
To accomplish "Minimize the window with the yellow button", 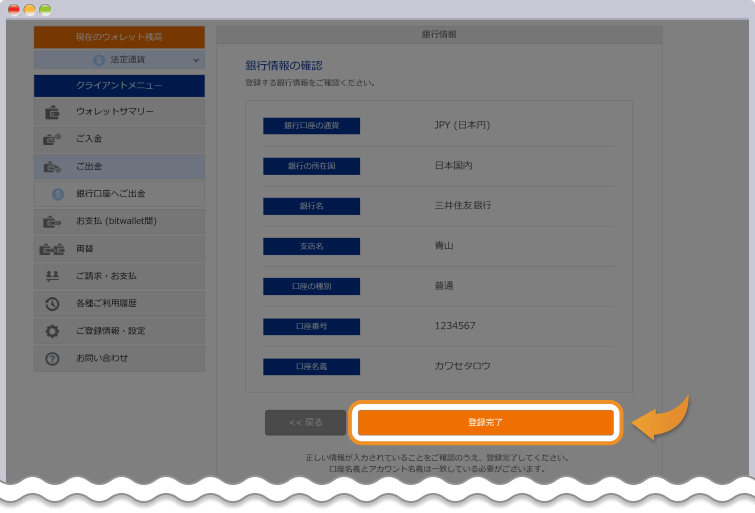I will (29, 9).
